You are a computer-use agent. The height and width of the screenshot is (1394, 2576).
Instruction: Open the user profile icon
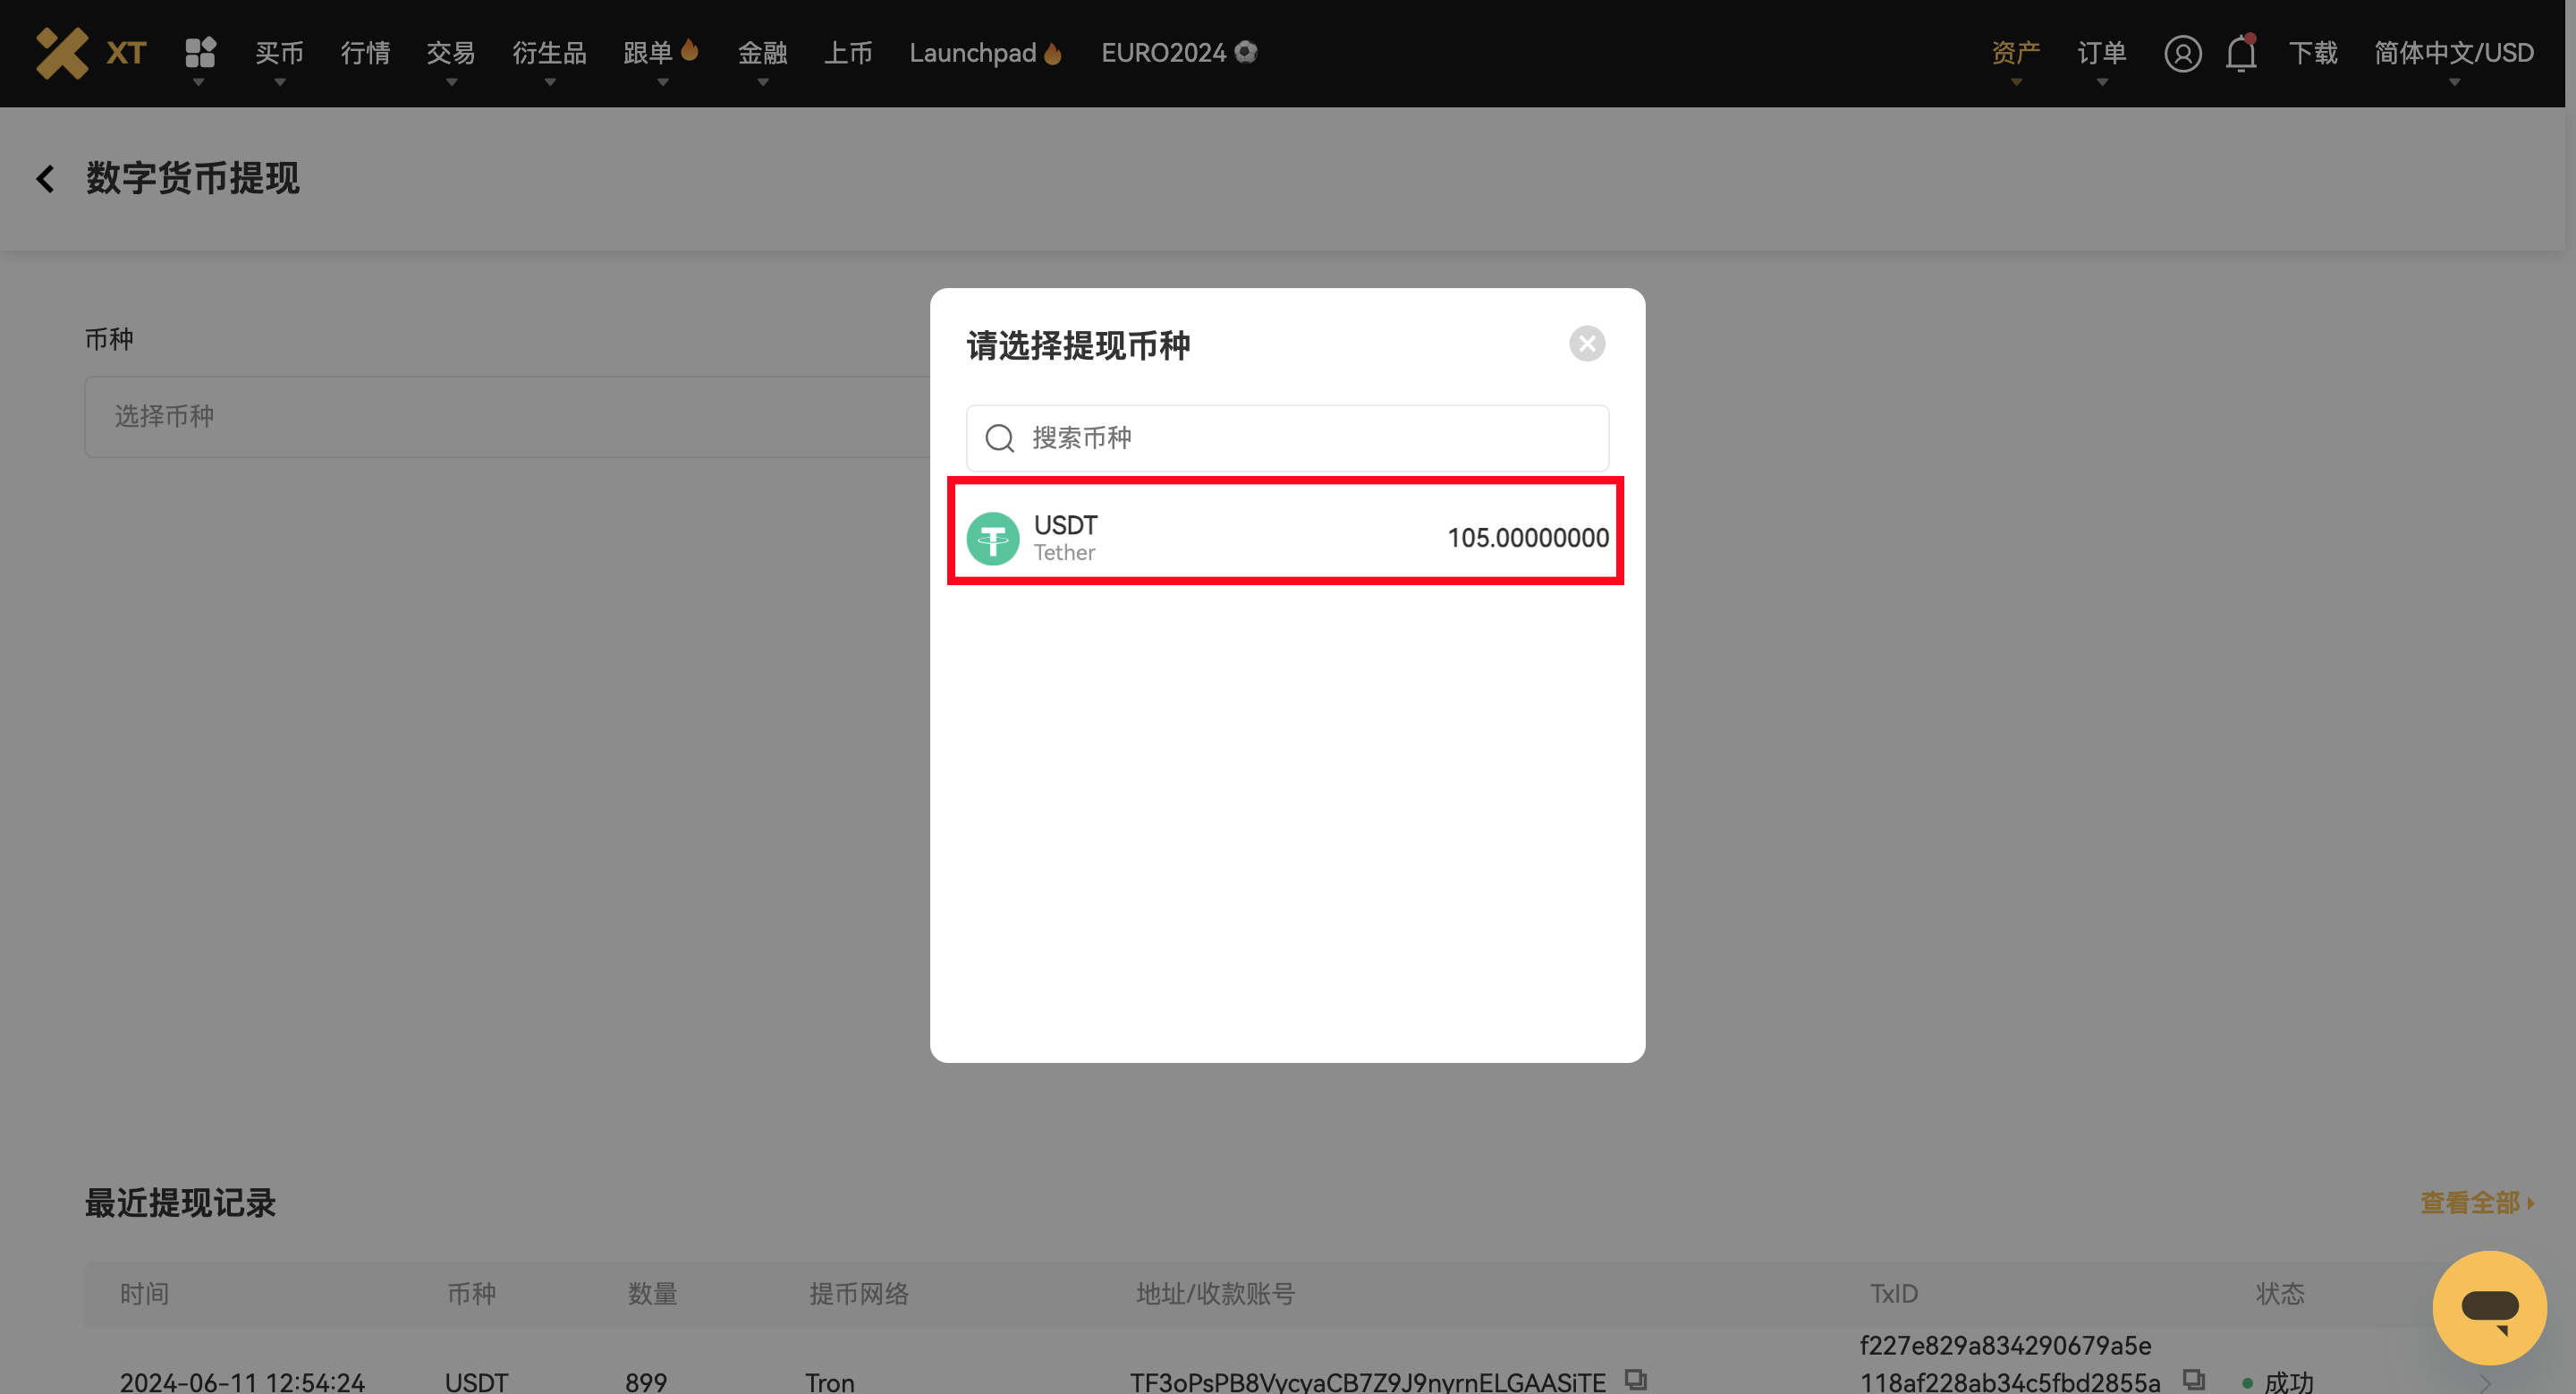pos(2182,53)
